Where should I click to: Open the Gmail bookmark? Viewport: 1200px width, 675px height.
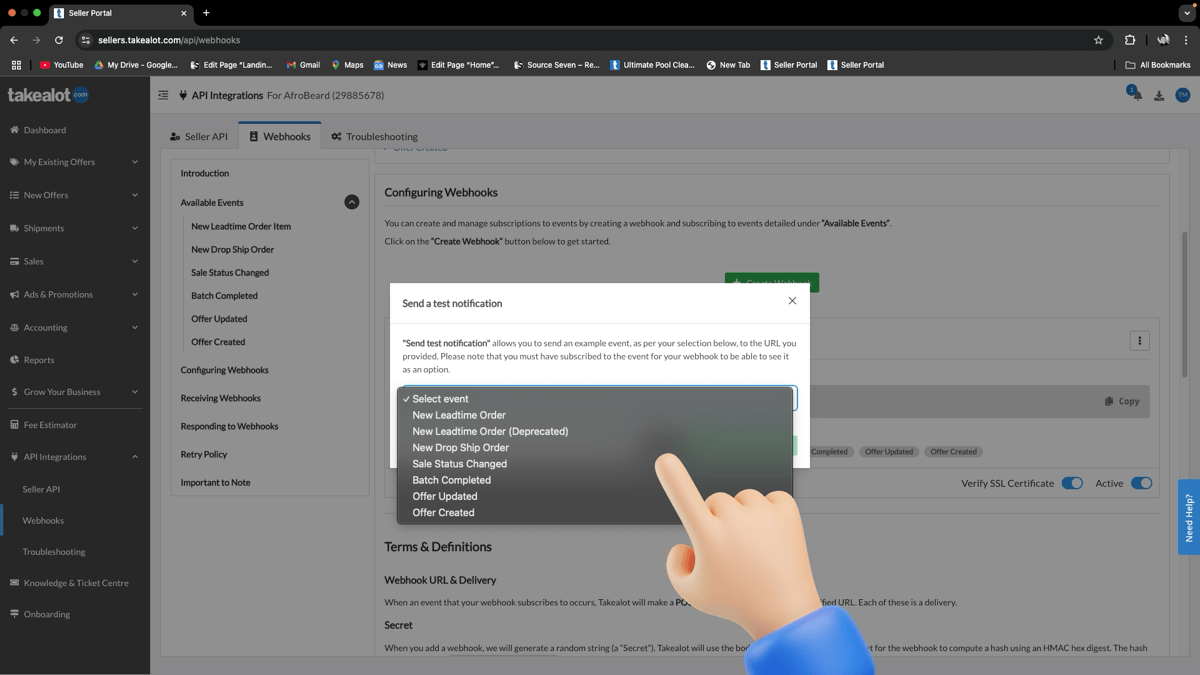click(x=303, y=65)
